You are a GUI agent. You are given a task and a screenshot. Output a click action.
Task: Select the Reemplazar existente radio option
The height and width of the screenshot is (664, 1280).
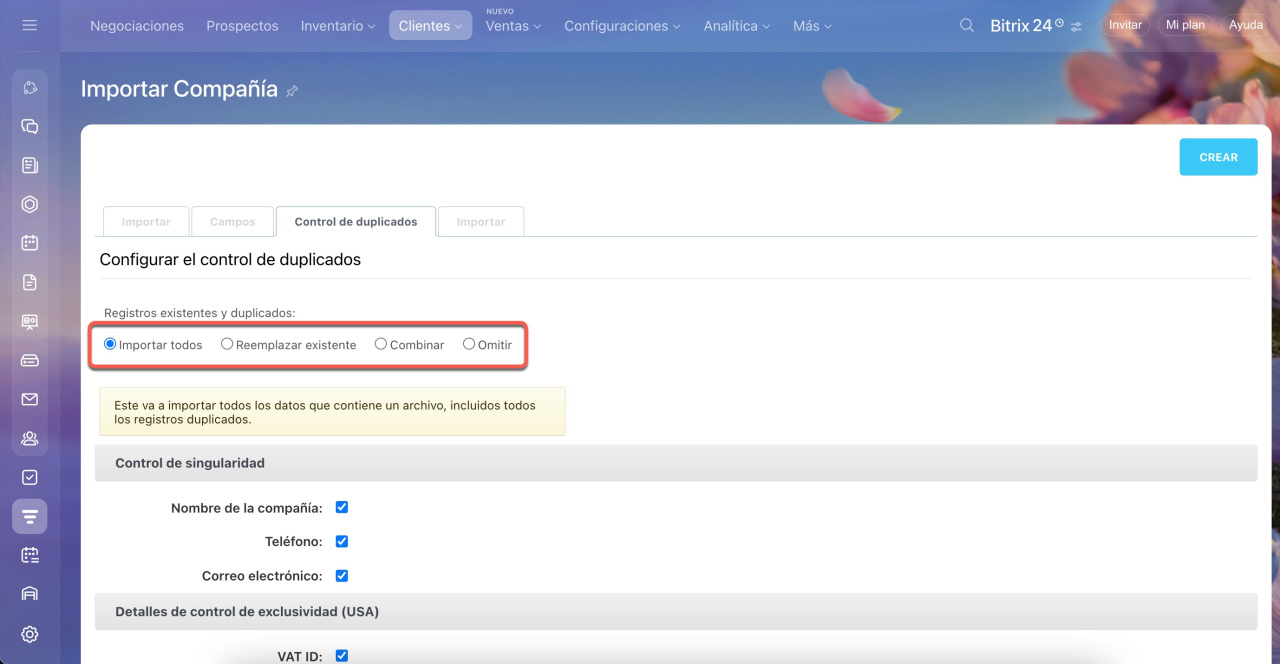(x=227, y=344)
